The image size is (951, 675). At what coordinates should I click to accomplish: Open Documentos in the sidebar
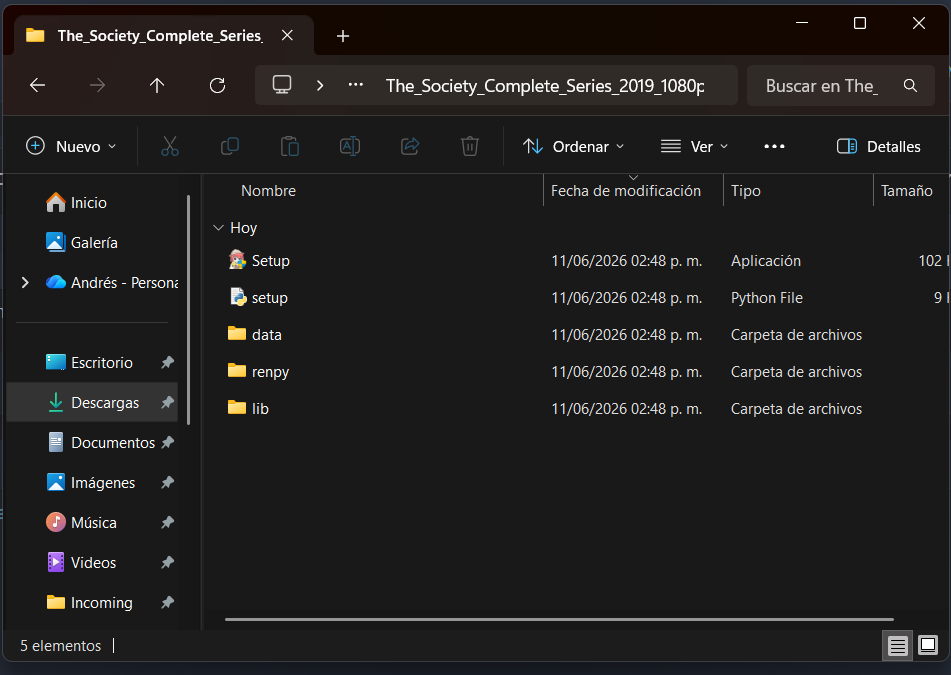click(113, 443)
